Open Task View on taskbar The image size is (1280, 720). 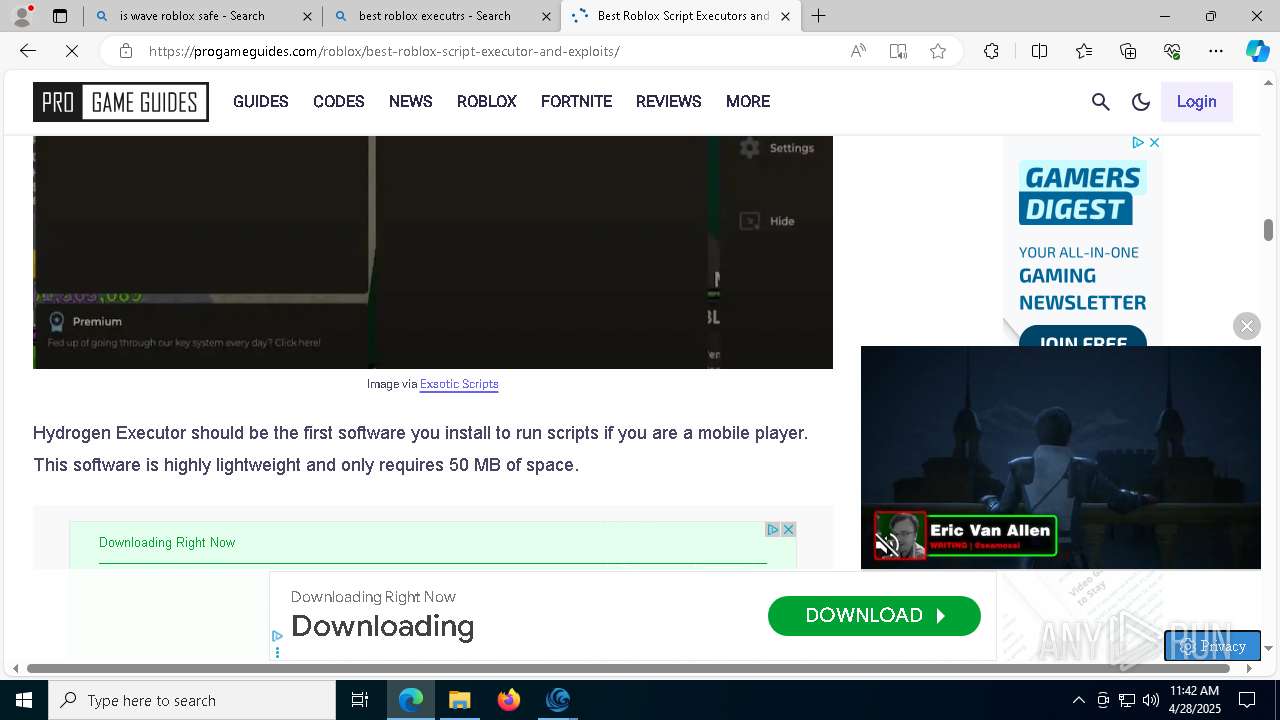pyautogui.click(x=360, y=700)
